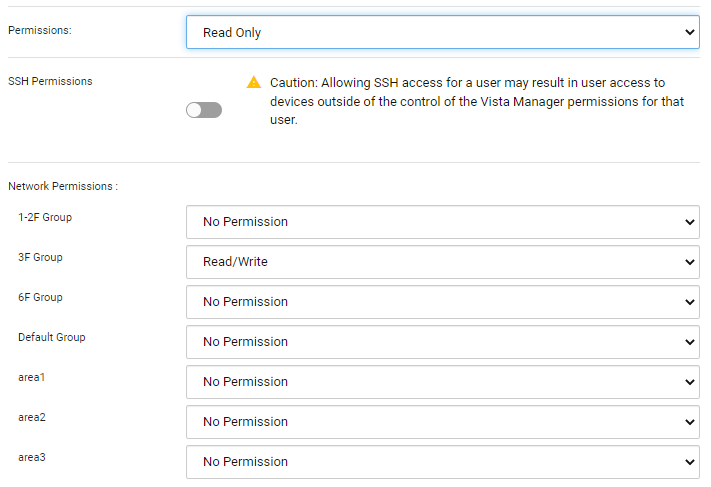Expand the Default Group permission dropdown
This screenshot has height=487, width=711.
coord(442,342)
